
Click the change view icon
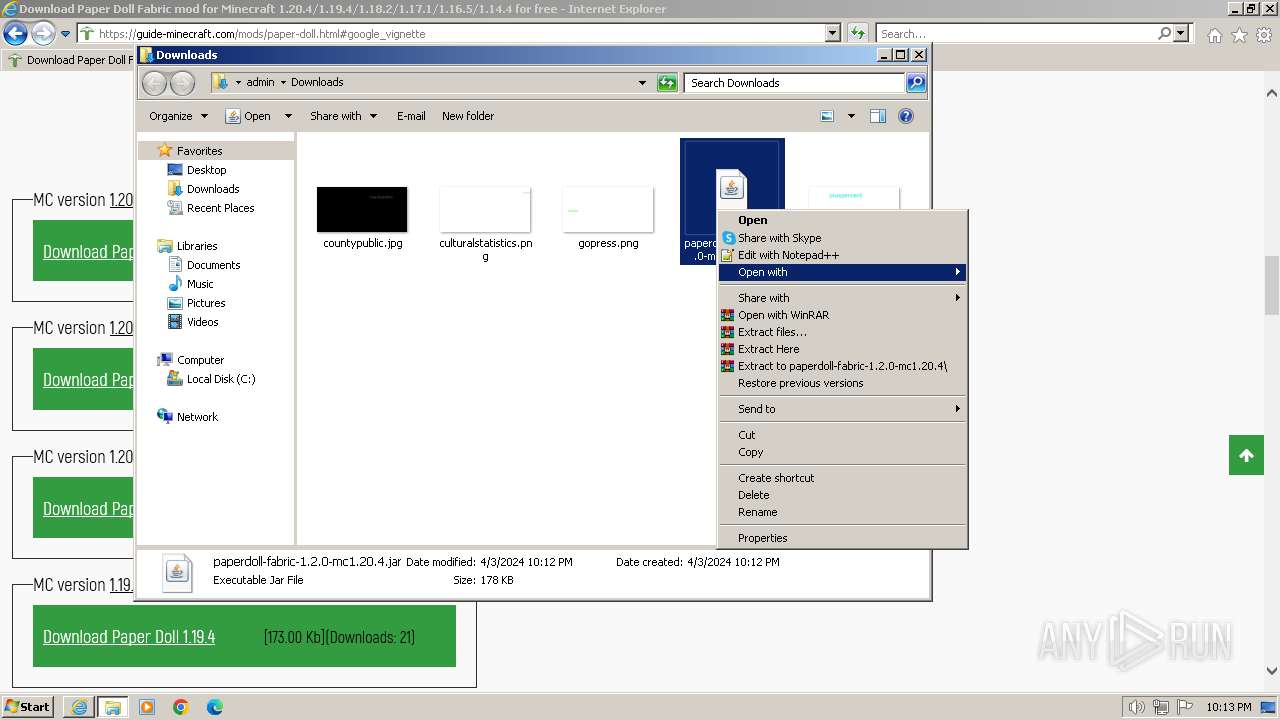pyautogui.click(x=827, y=116)
